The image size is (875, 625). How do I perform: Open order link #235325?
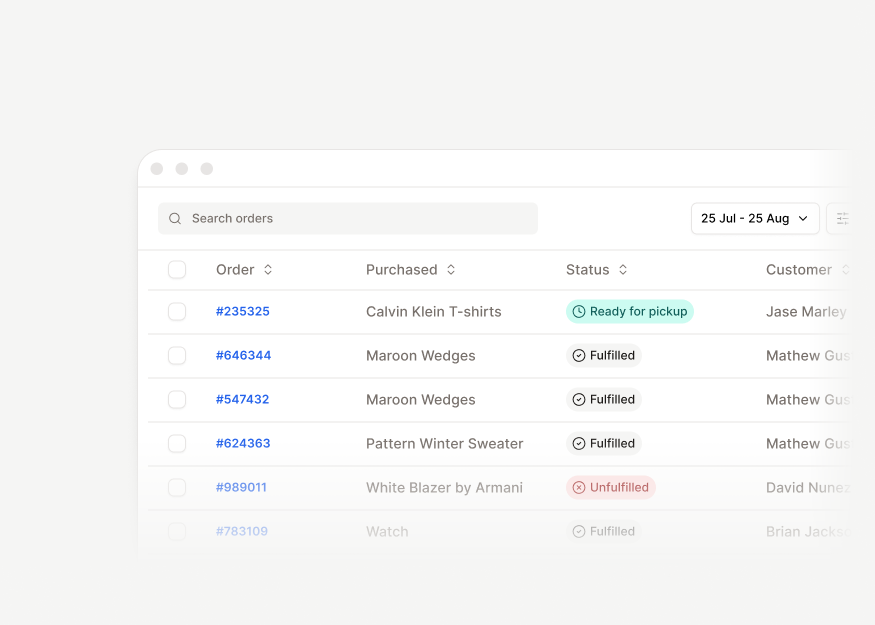[243, 311]
